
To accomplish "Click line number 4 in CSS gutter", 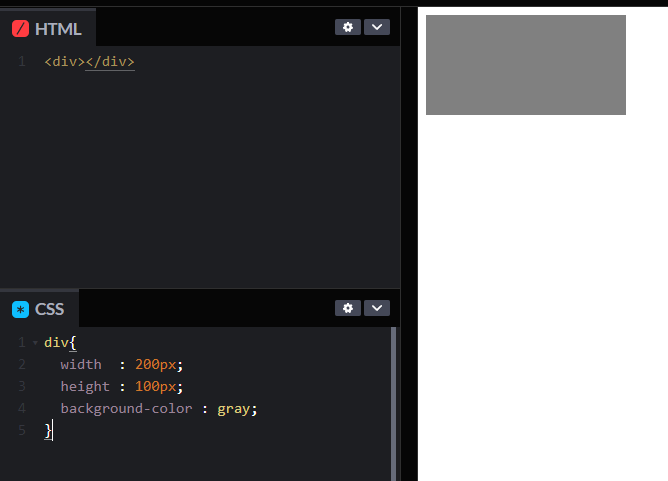I will pyautogui.click(x=22, y=409).
